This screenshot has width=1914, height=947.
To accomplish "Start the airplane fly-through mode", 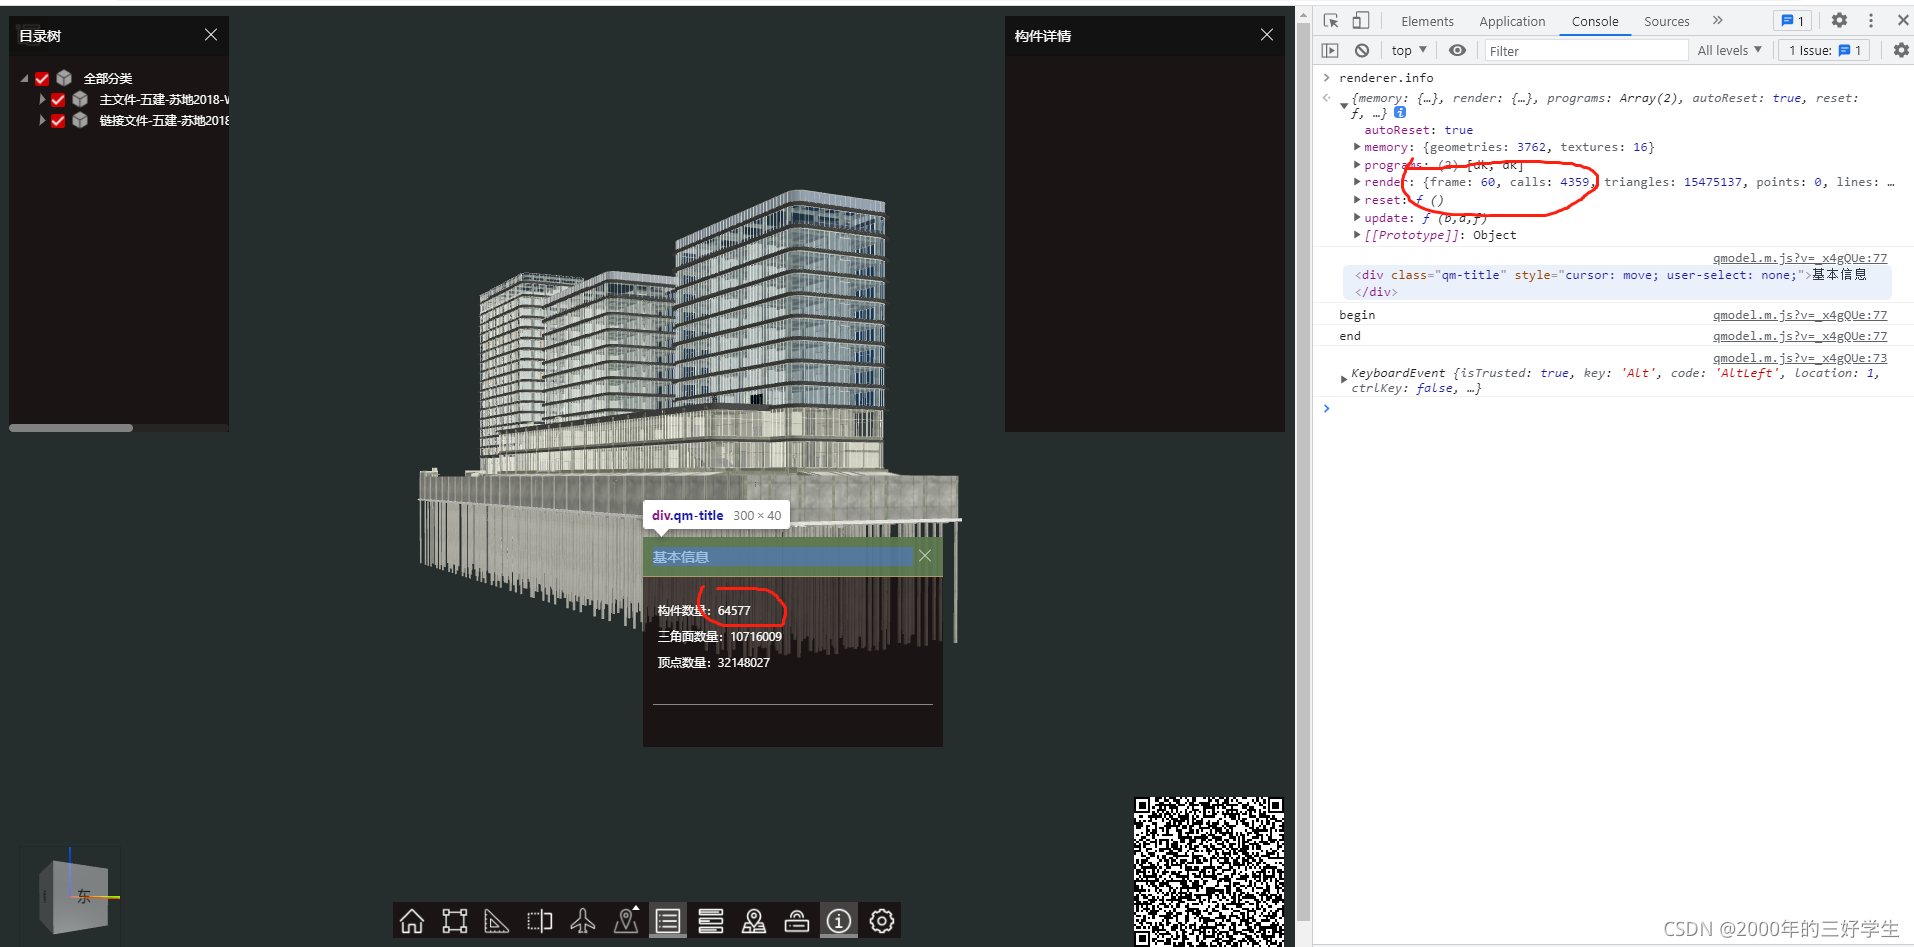I will pos(583,921).
